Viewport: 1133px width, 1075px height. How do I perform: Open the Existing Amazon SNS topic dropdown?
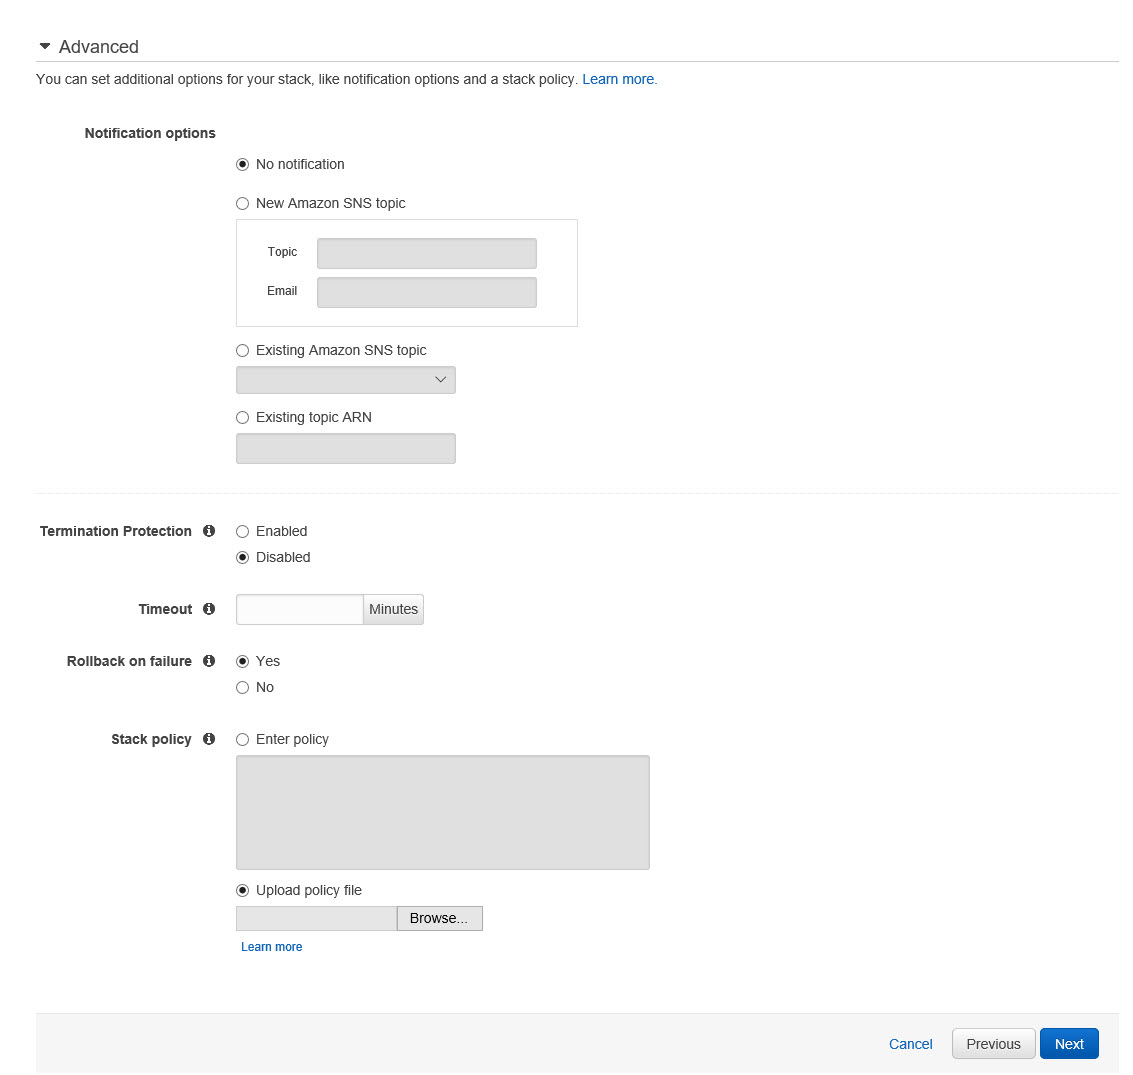point(345,380)
